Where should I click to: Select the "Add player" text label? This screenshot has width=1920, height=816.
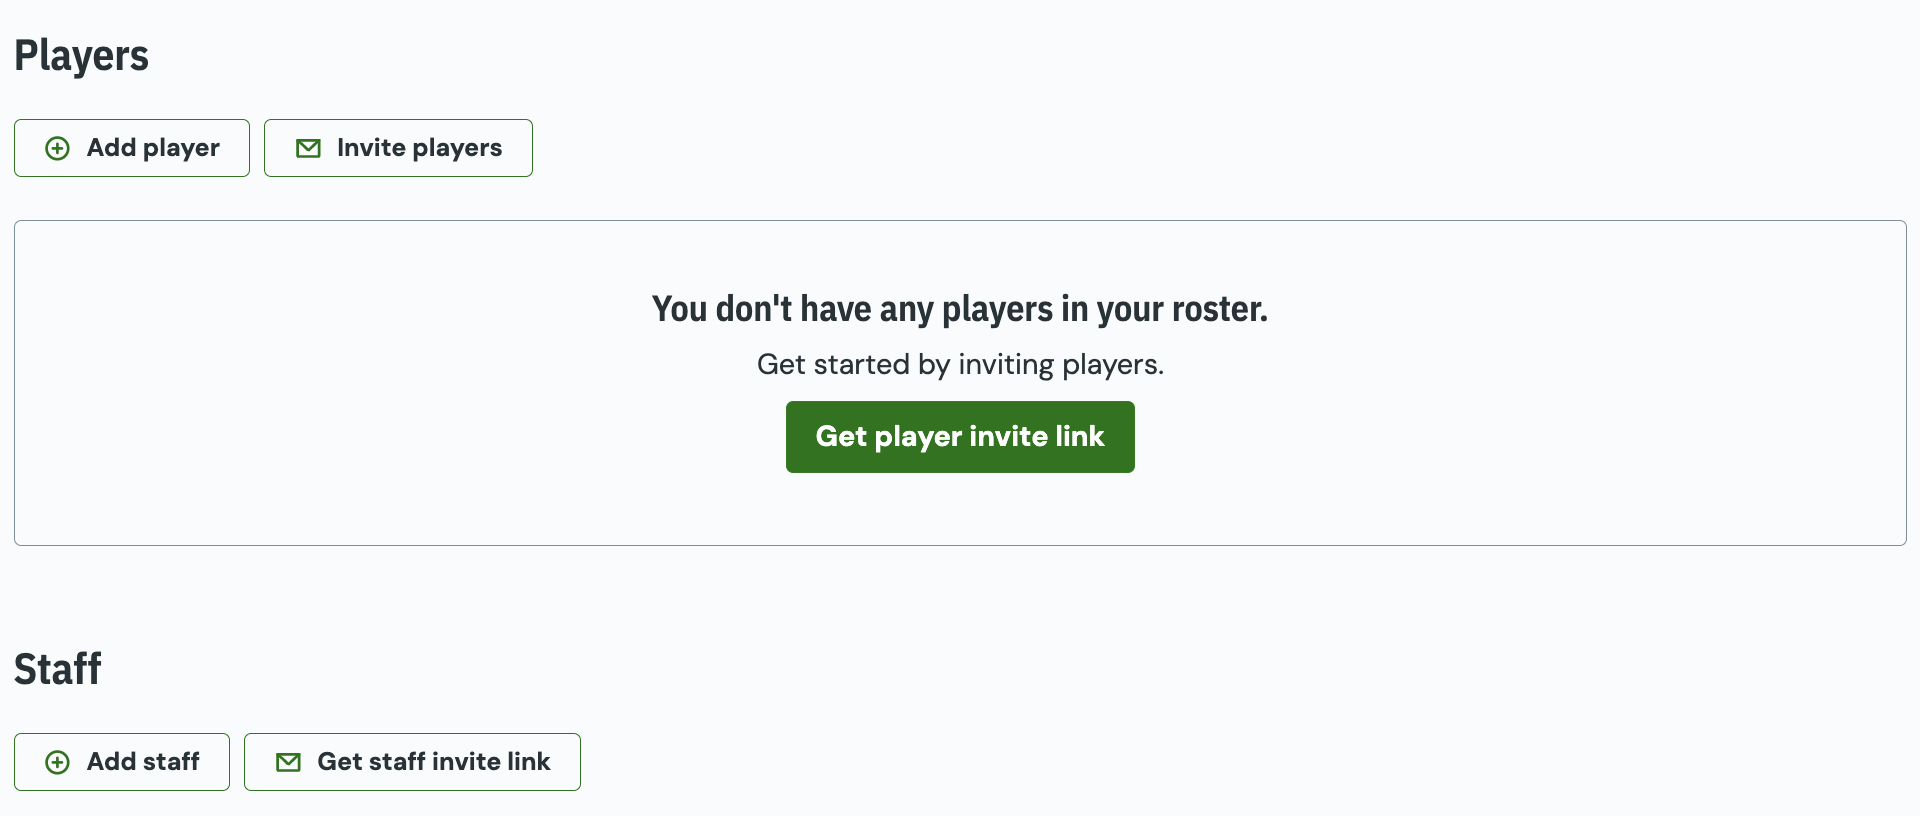pyautogui.click(x=153, y=148)
